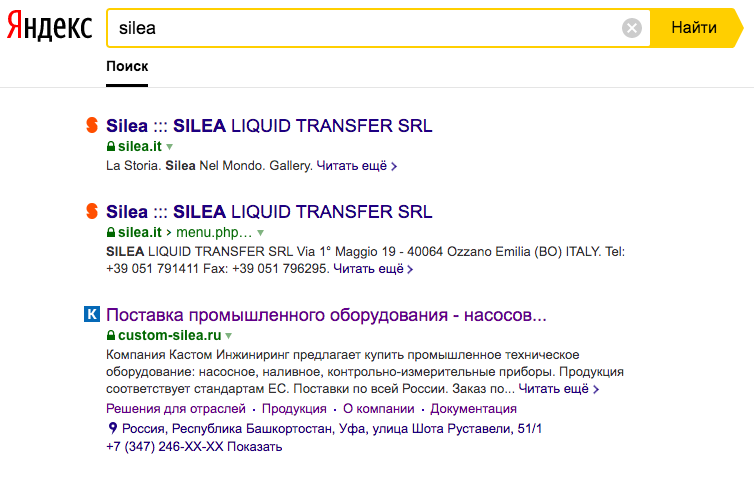Click the padlock icon beside custom-silea.ru
Viewport: 754px width, 482px height.
click(111, 335)
